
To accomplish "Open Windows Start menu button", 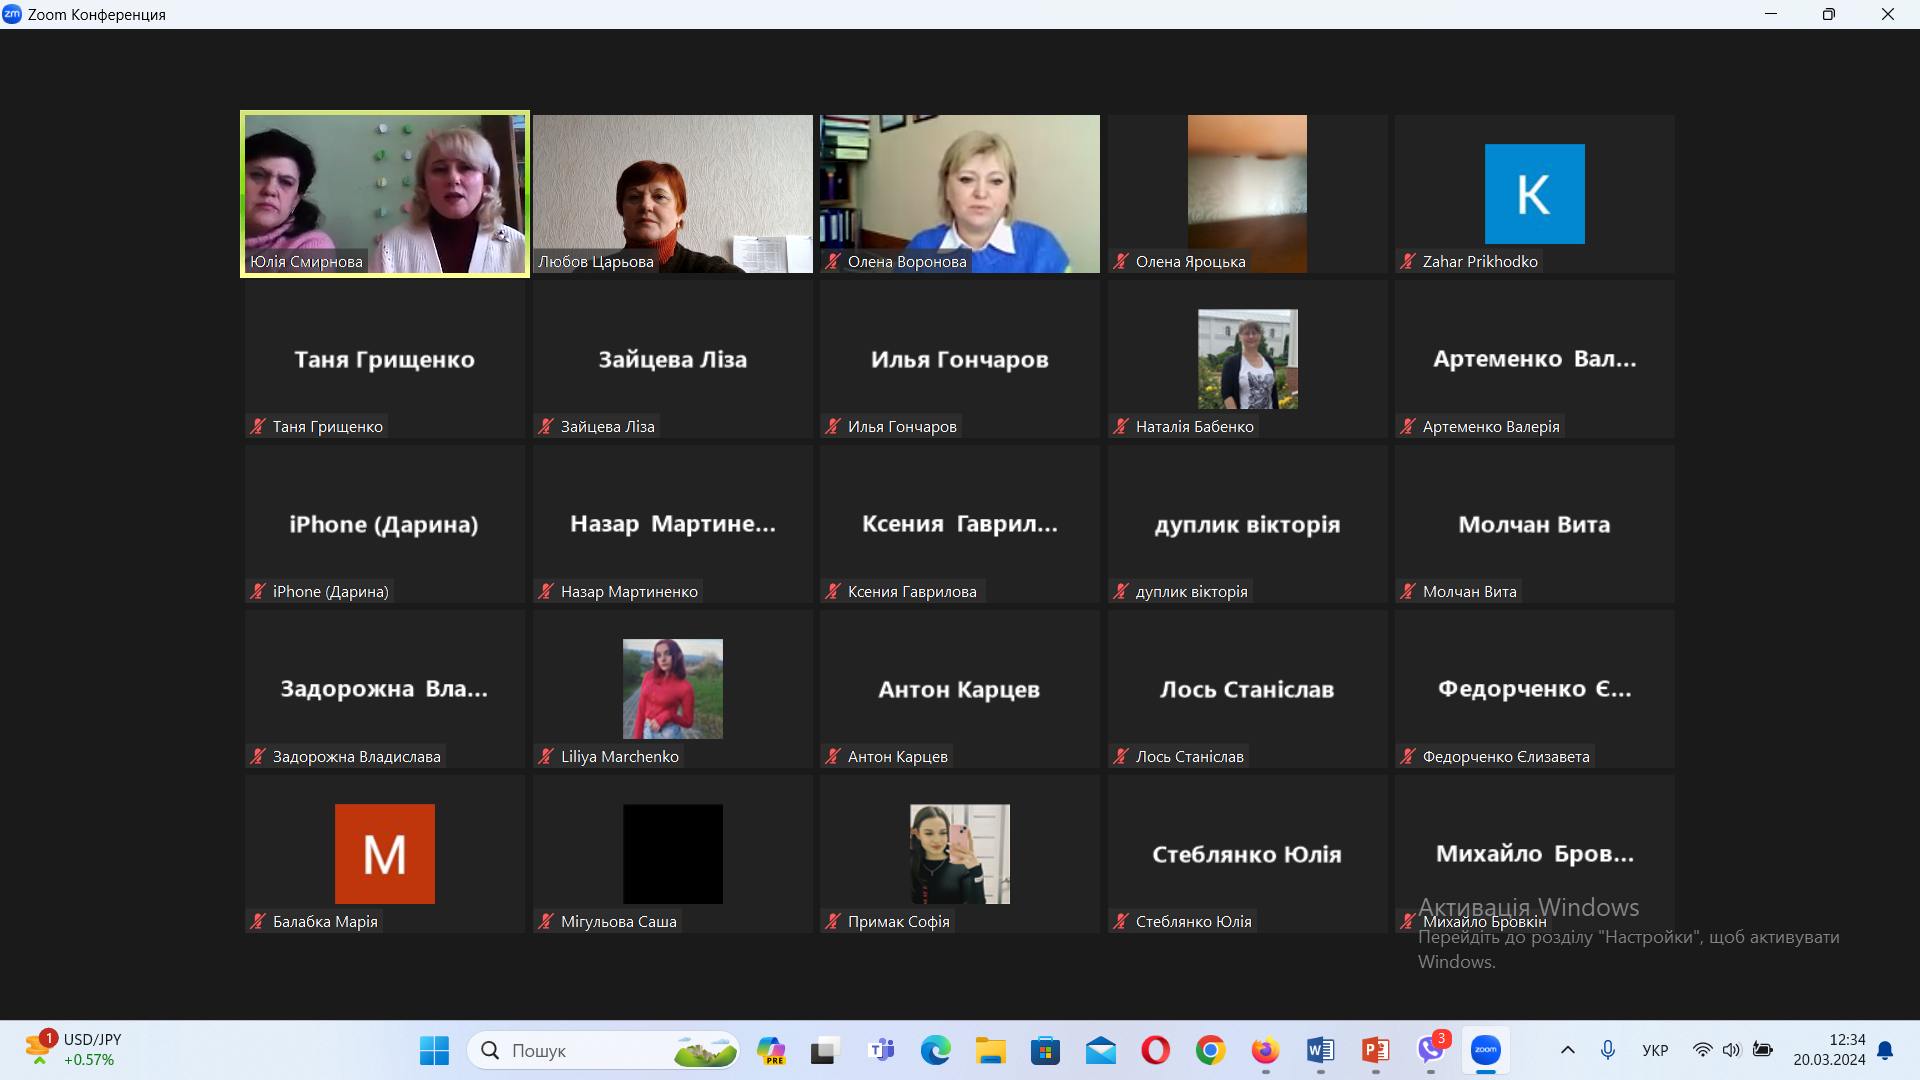I will point(434,1050).
